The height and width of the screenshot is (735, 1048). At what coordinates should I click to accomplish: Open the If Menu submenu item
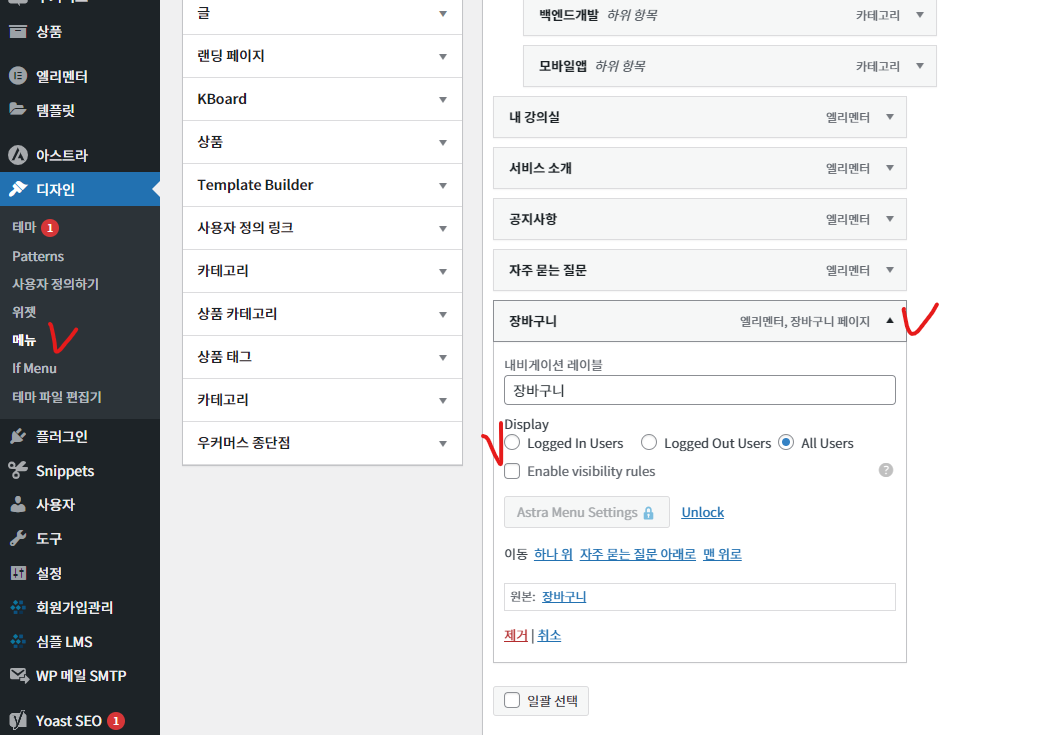34,368
